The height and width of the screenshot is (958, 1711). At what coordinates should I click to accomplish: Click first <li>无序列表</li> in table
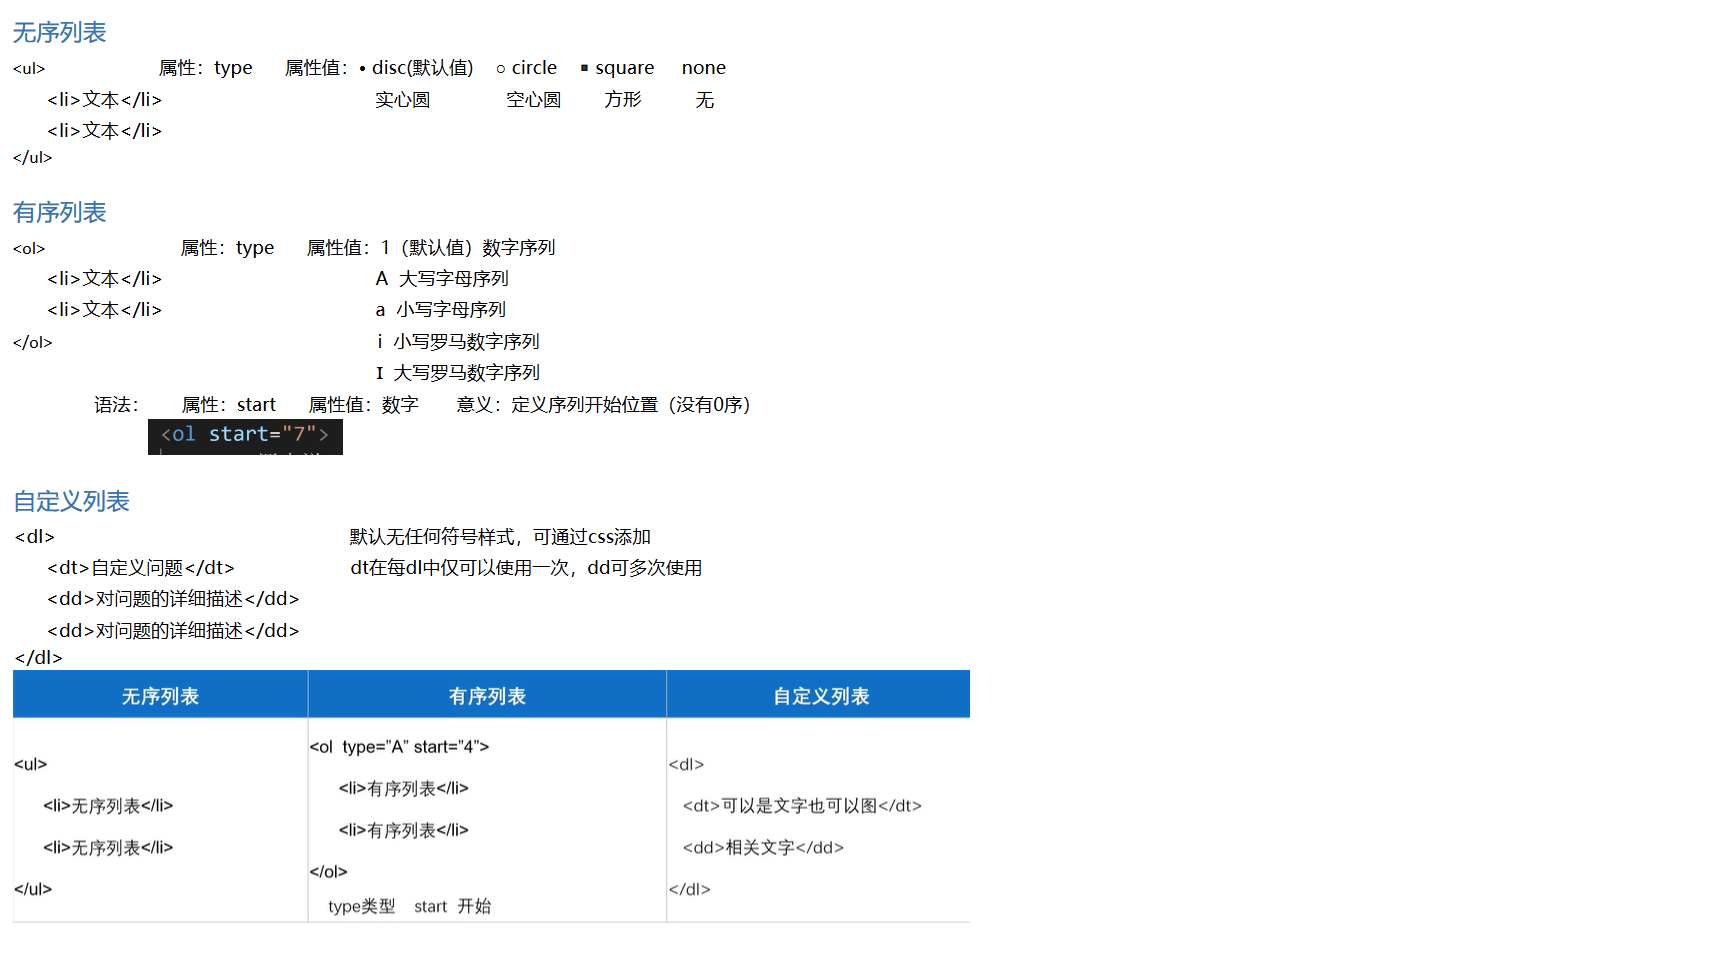pyautogui.click(x=108, y=805)
